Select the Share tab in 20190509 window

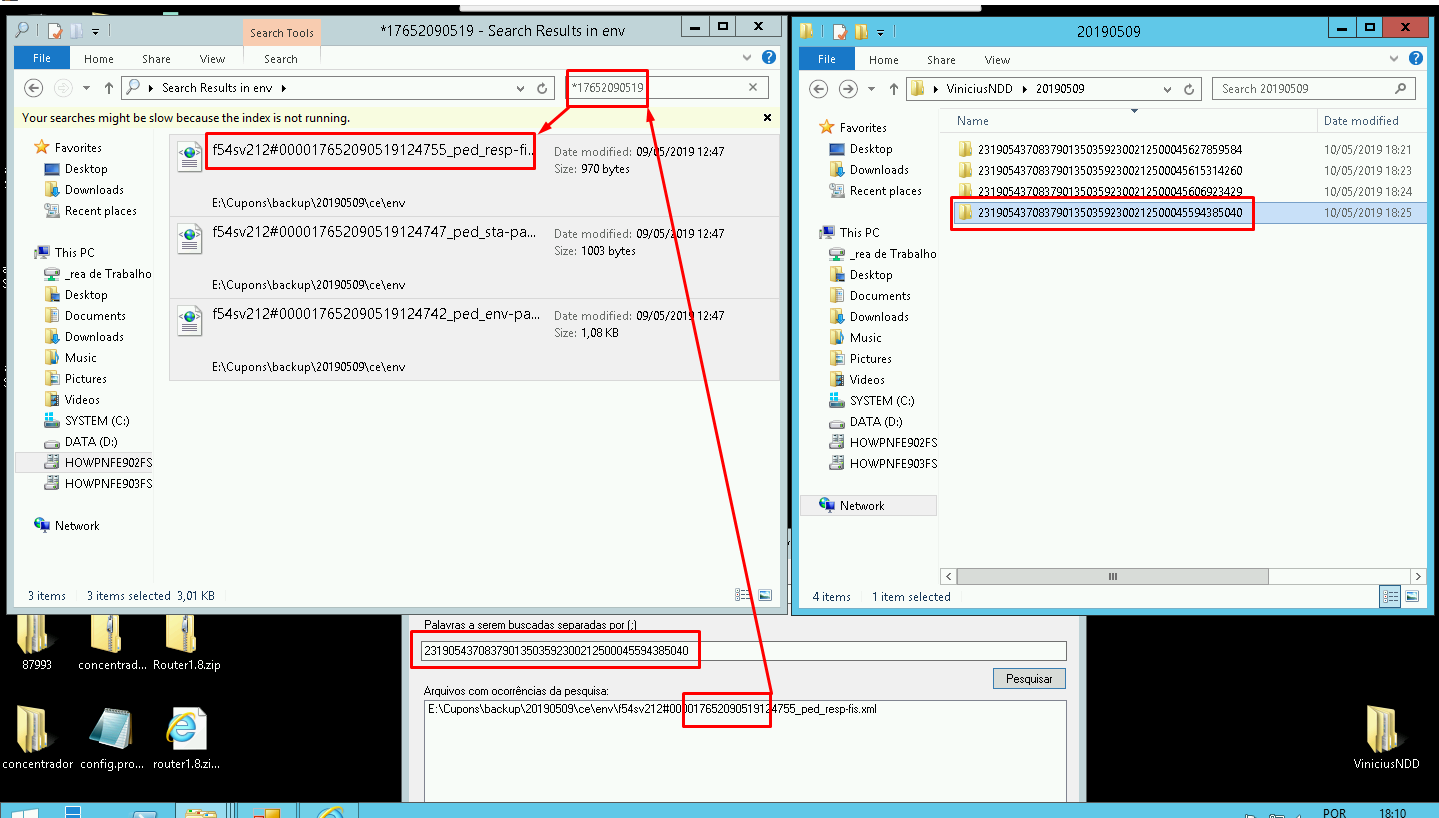point(941,60)
